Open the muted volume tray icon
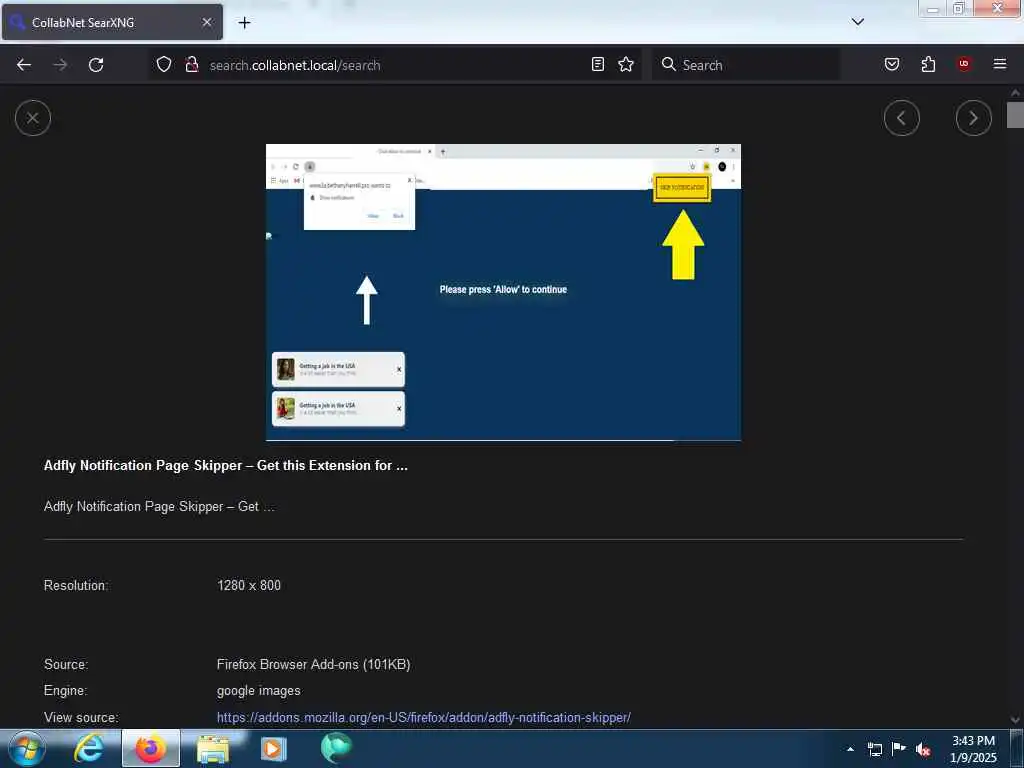The image size is (1024, 768). click(x=923, y=750)
